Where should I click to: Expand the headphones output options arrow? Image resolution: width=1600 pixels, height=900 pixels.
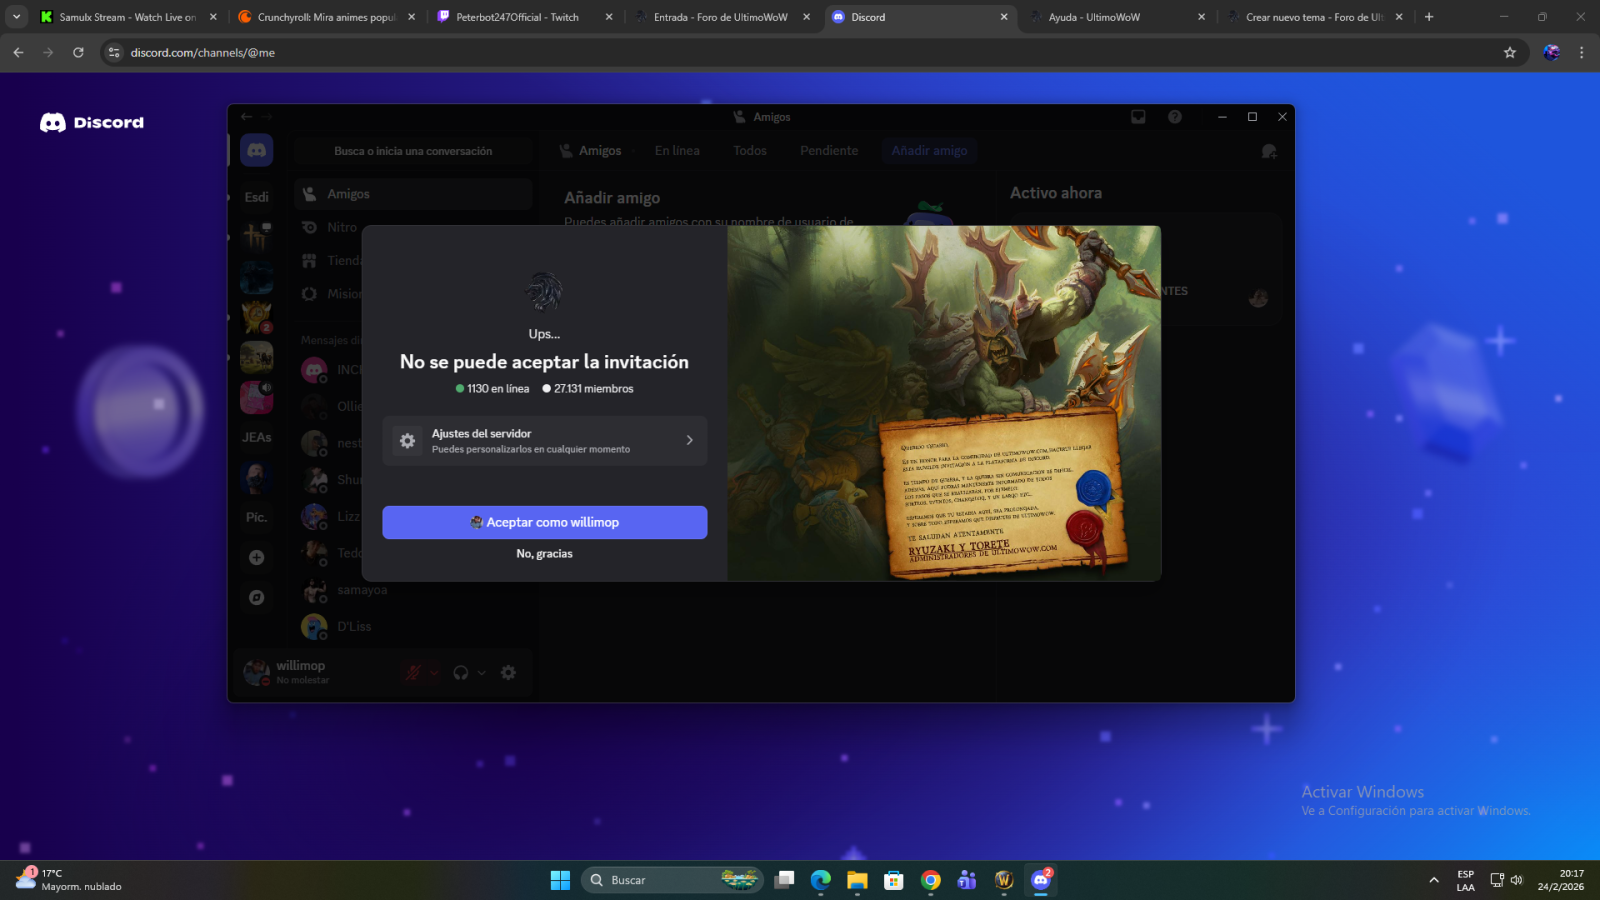[482, 673]
